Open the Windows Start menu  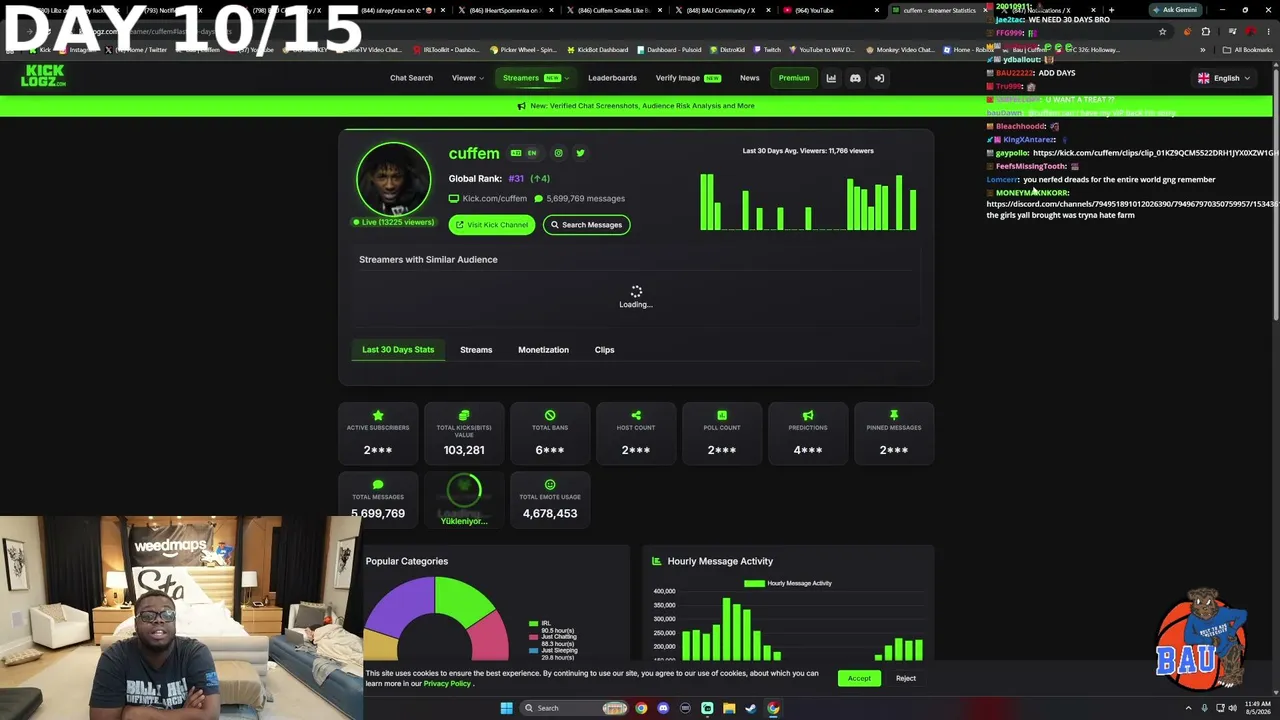[x=507, y=708]
